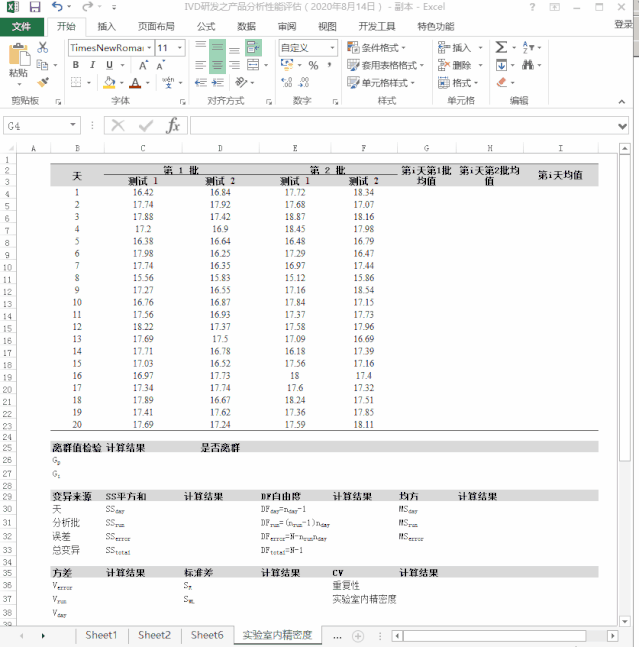This screenshot has width=639, height=647.
Task: Click the Paste clipboard icon
Action: pyautogui.click(x=18, y=57)
